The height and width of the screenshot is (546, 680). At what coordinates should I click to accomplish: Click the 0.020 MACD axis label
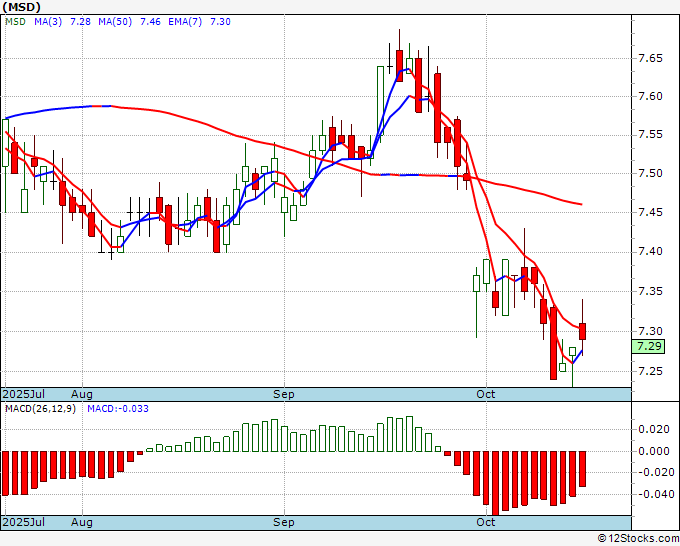click(654, 429)
